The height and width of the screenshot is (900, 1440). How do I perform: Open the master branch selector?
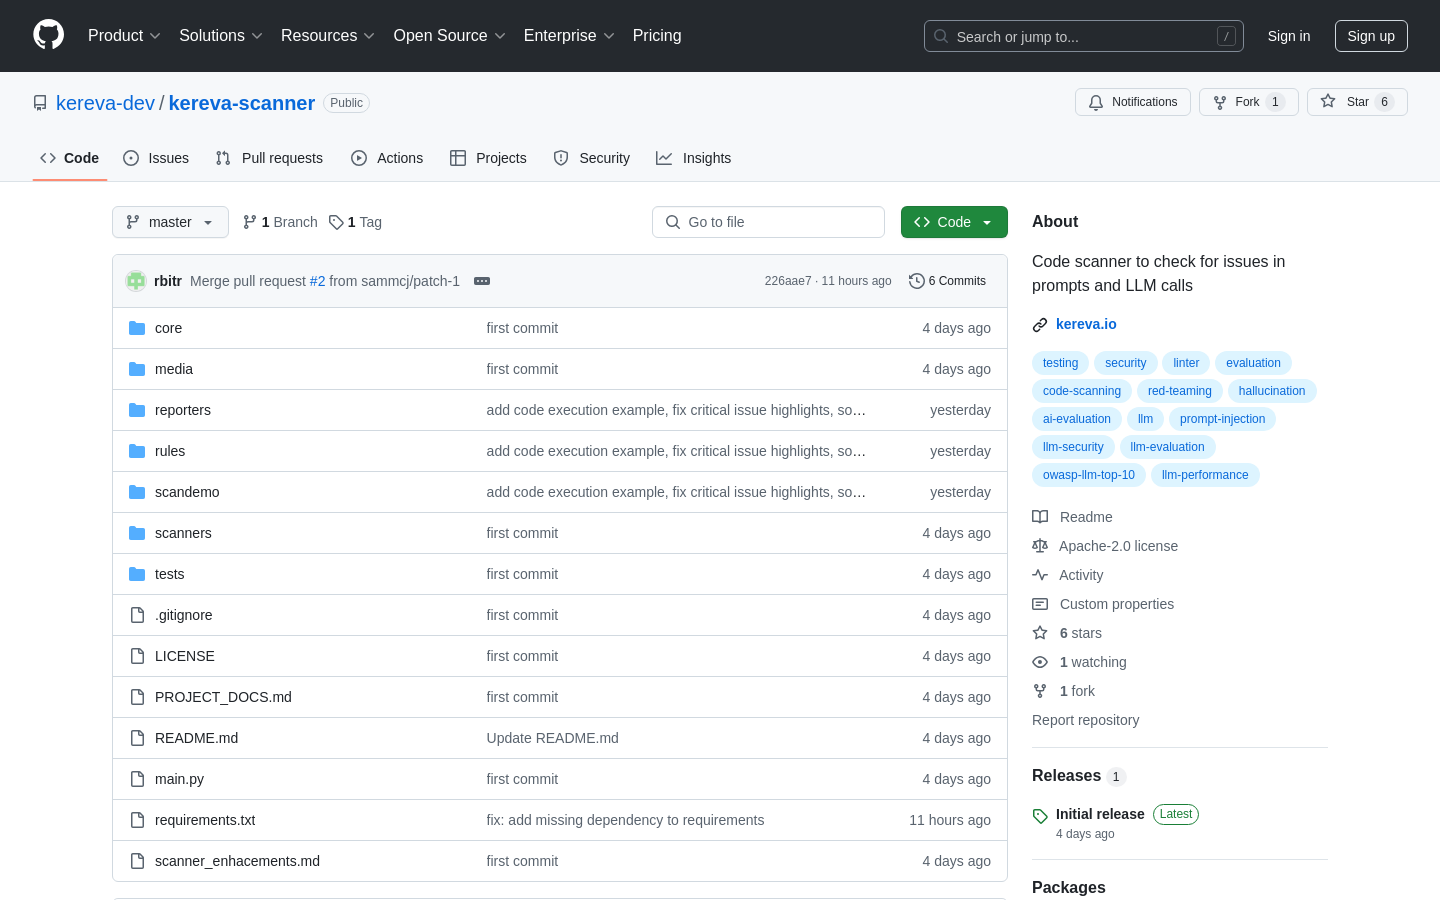click(x=170, y=222)
